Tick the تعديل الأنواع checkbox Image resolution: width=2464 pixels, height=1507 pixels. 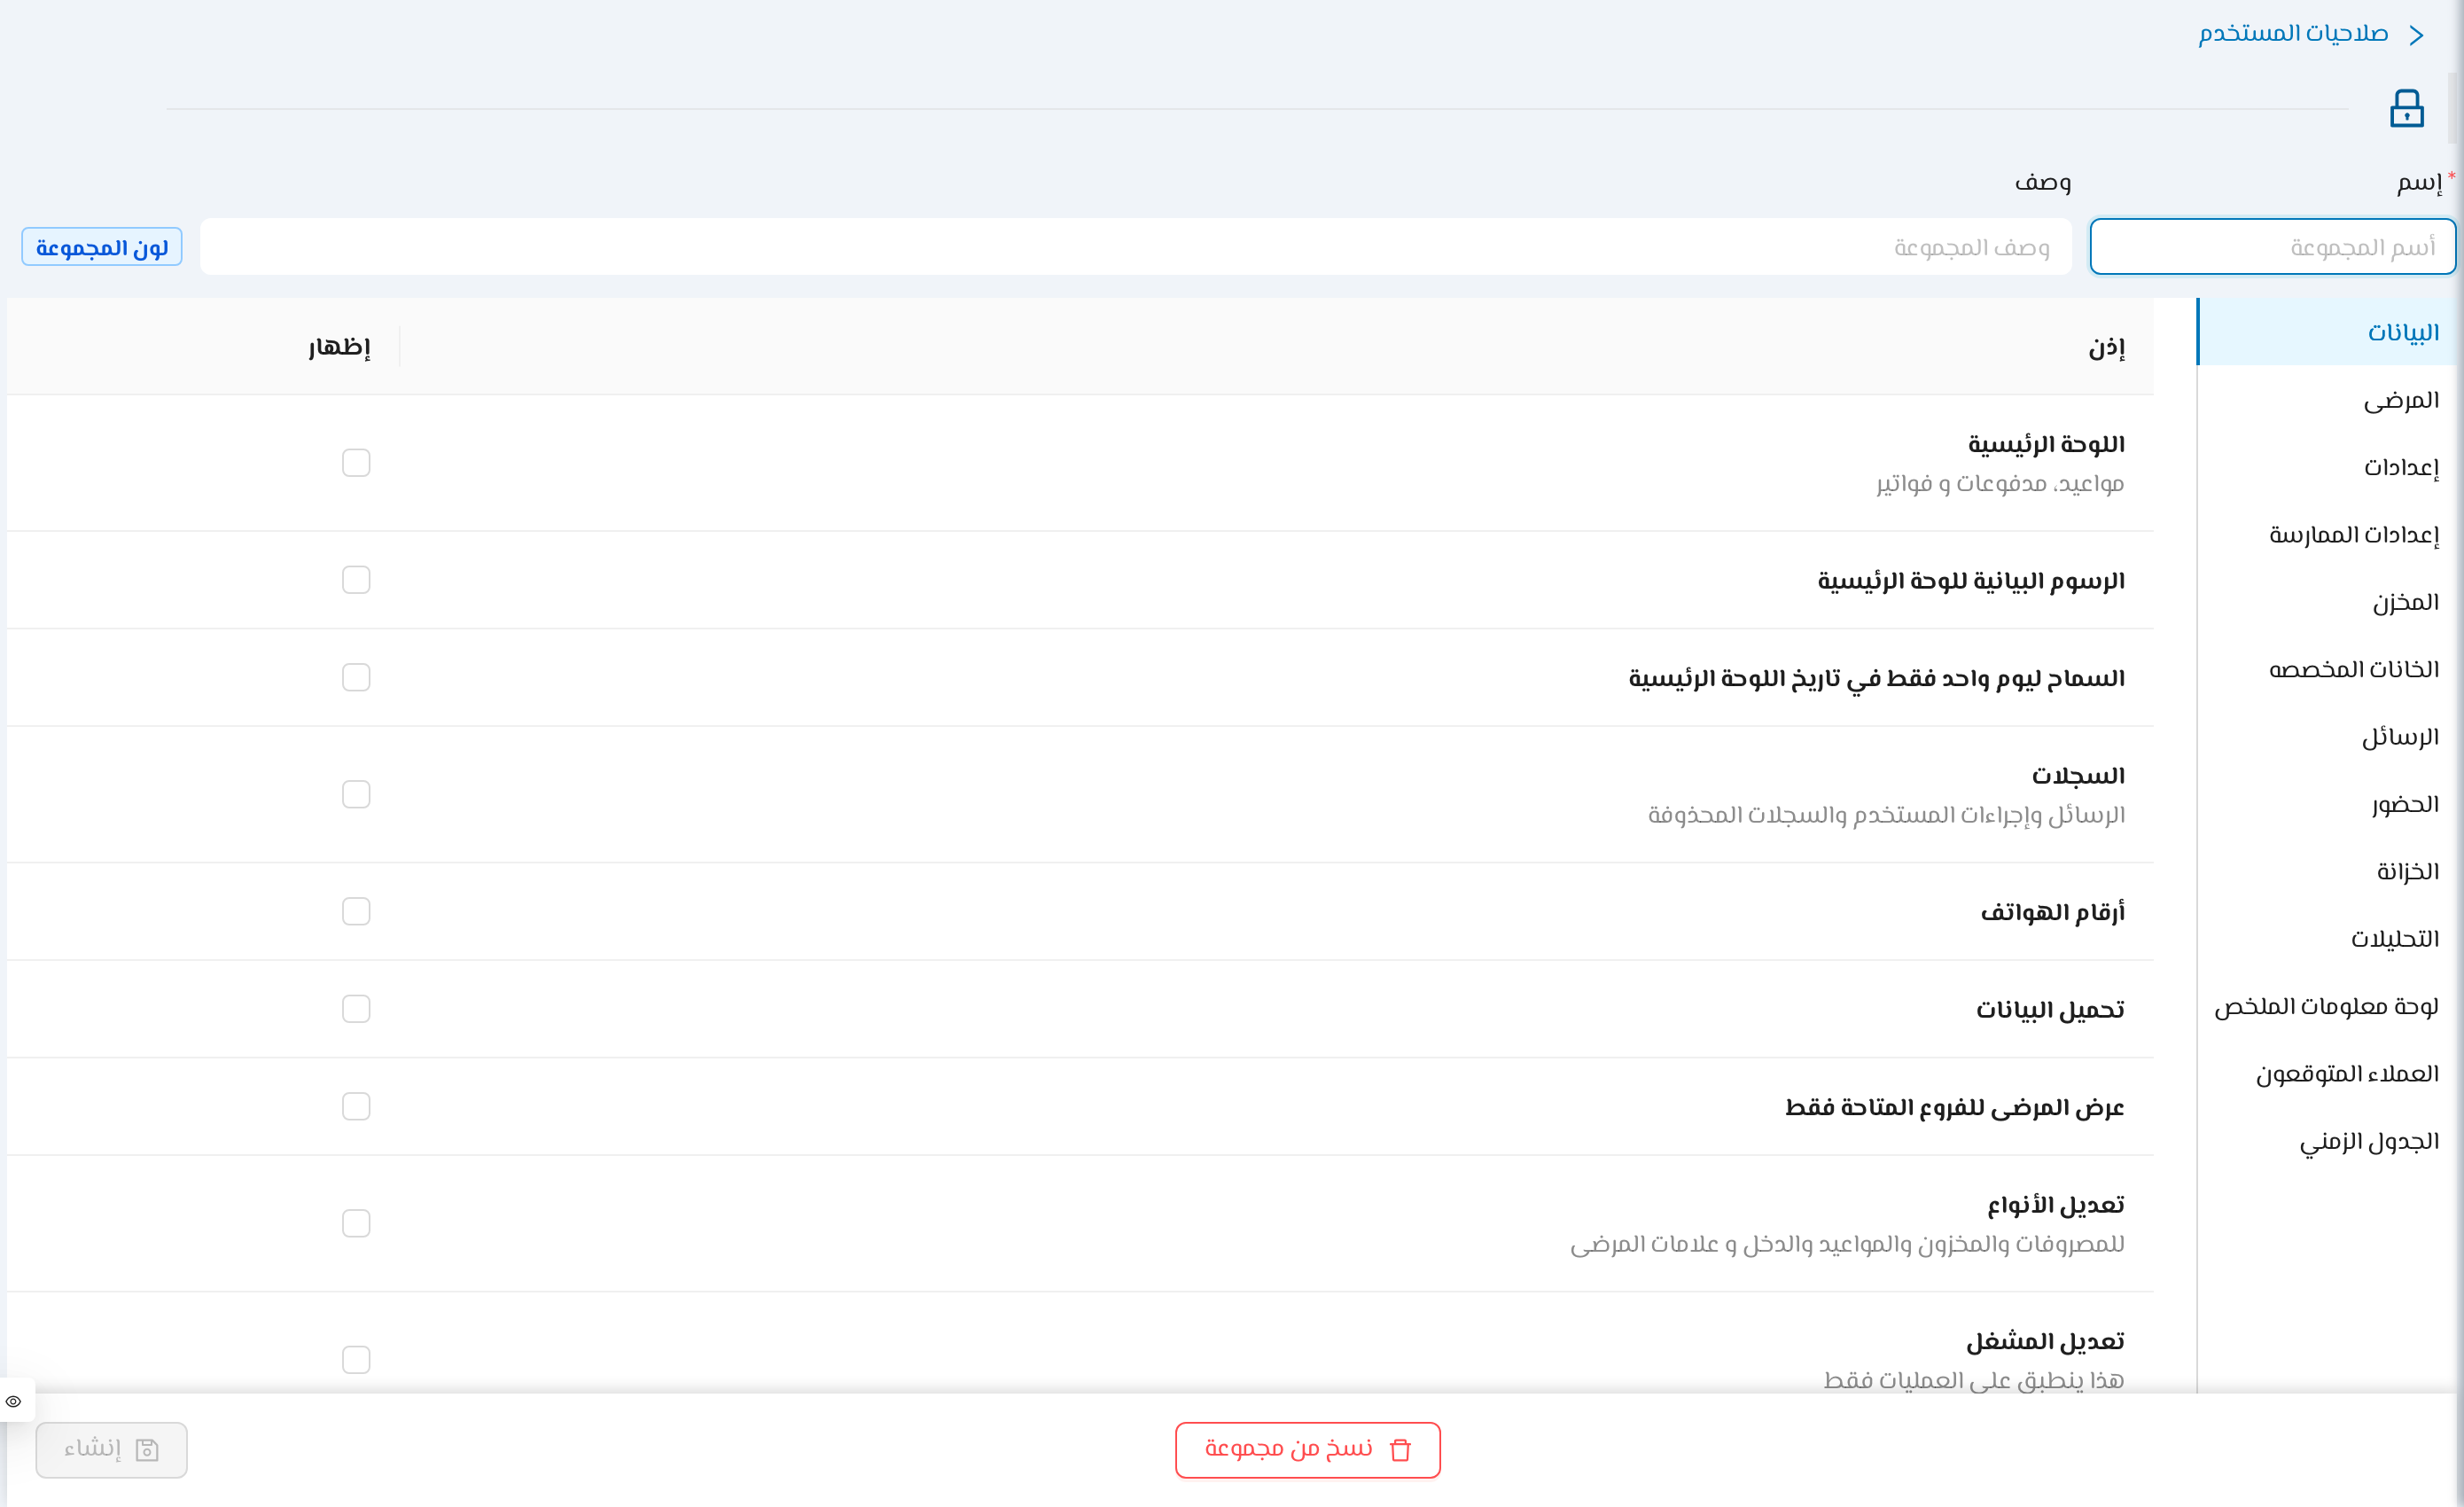pos(356,1223)
